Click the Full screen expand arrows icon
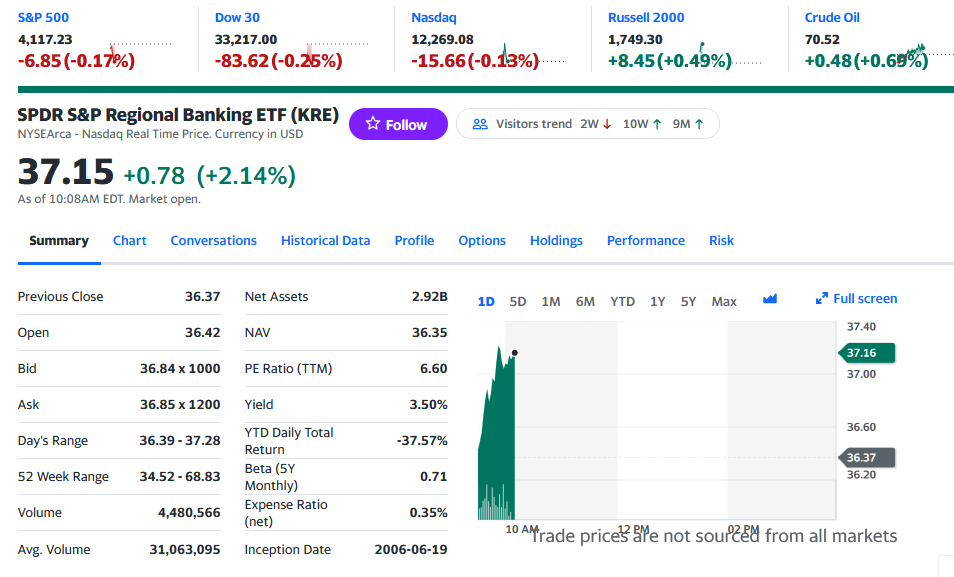This screenshot has height=577, width=954. coord(821,298)
